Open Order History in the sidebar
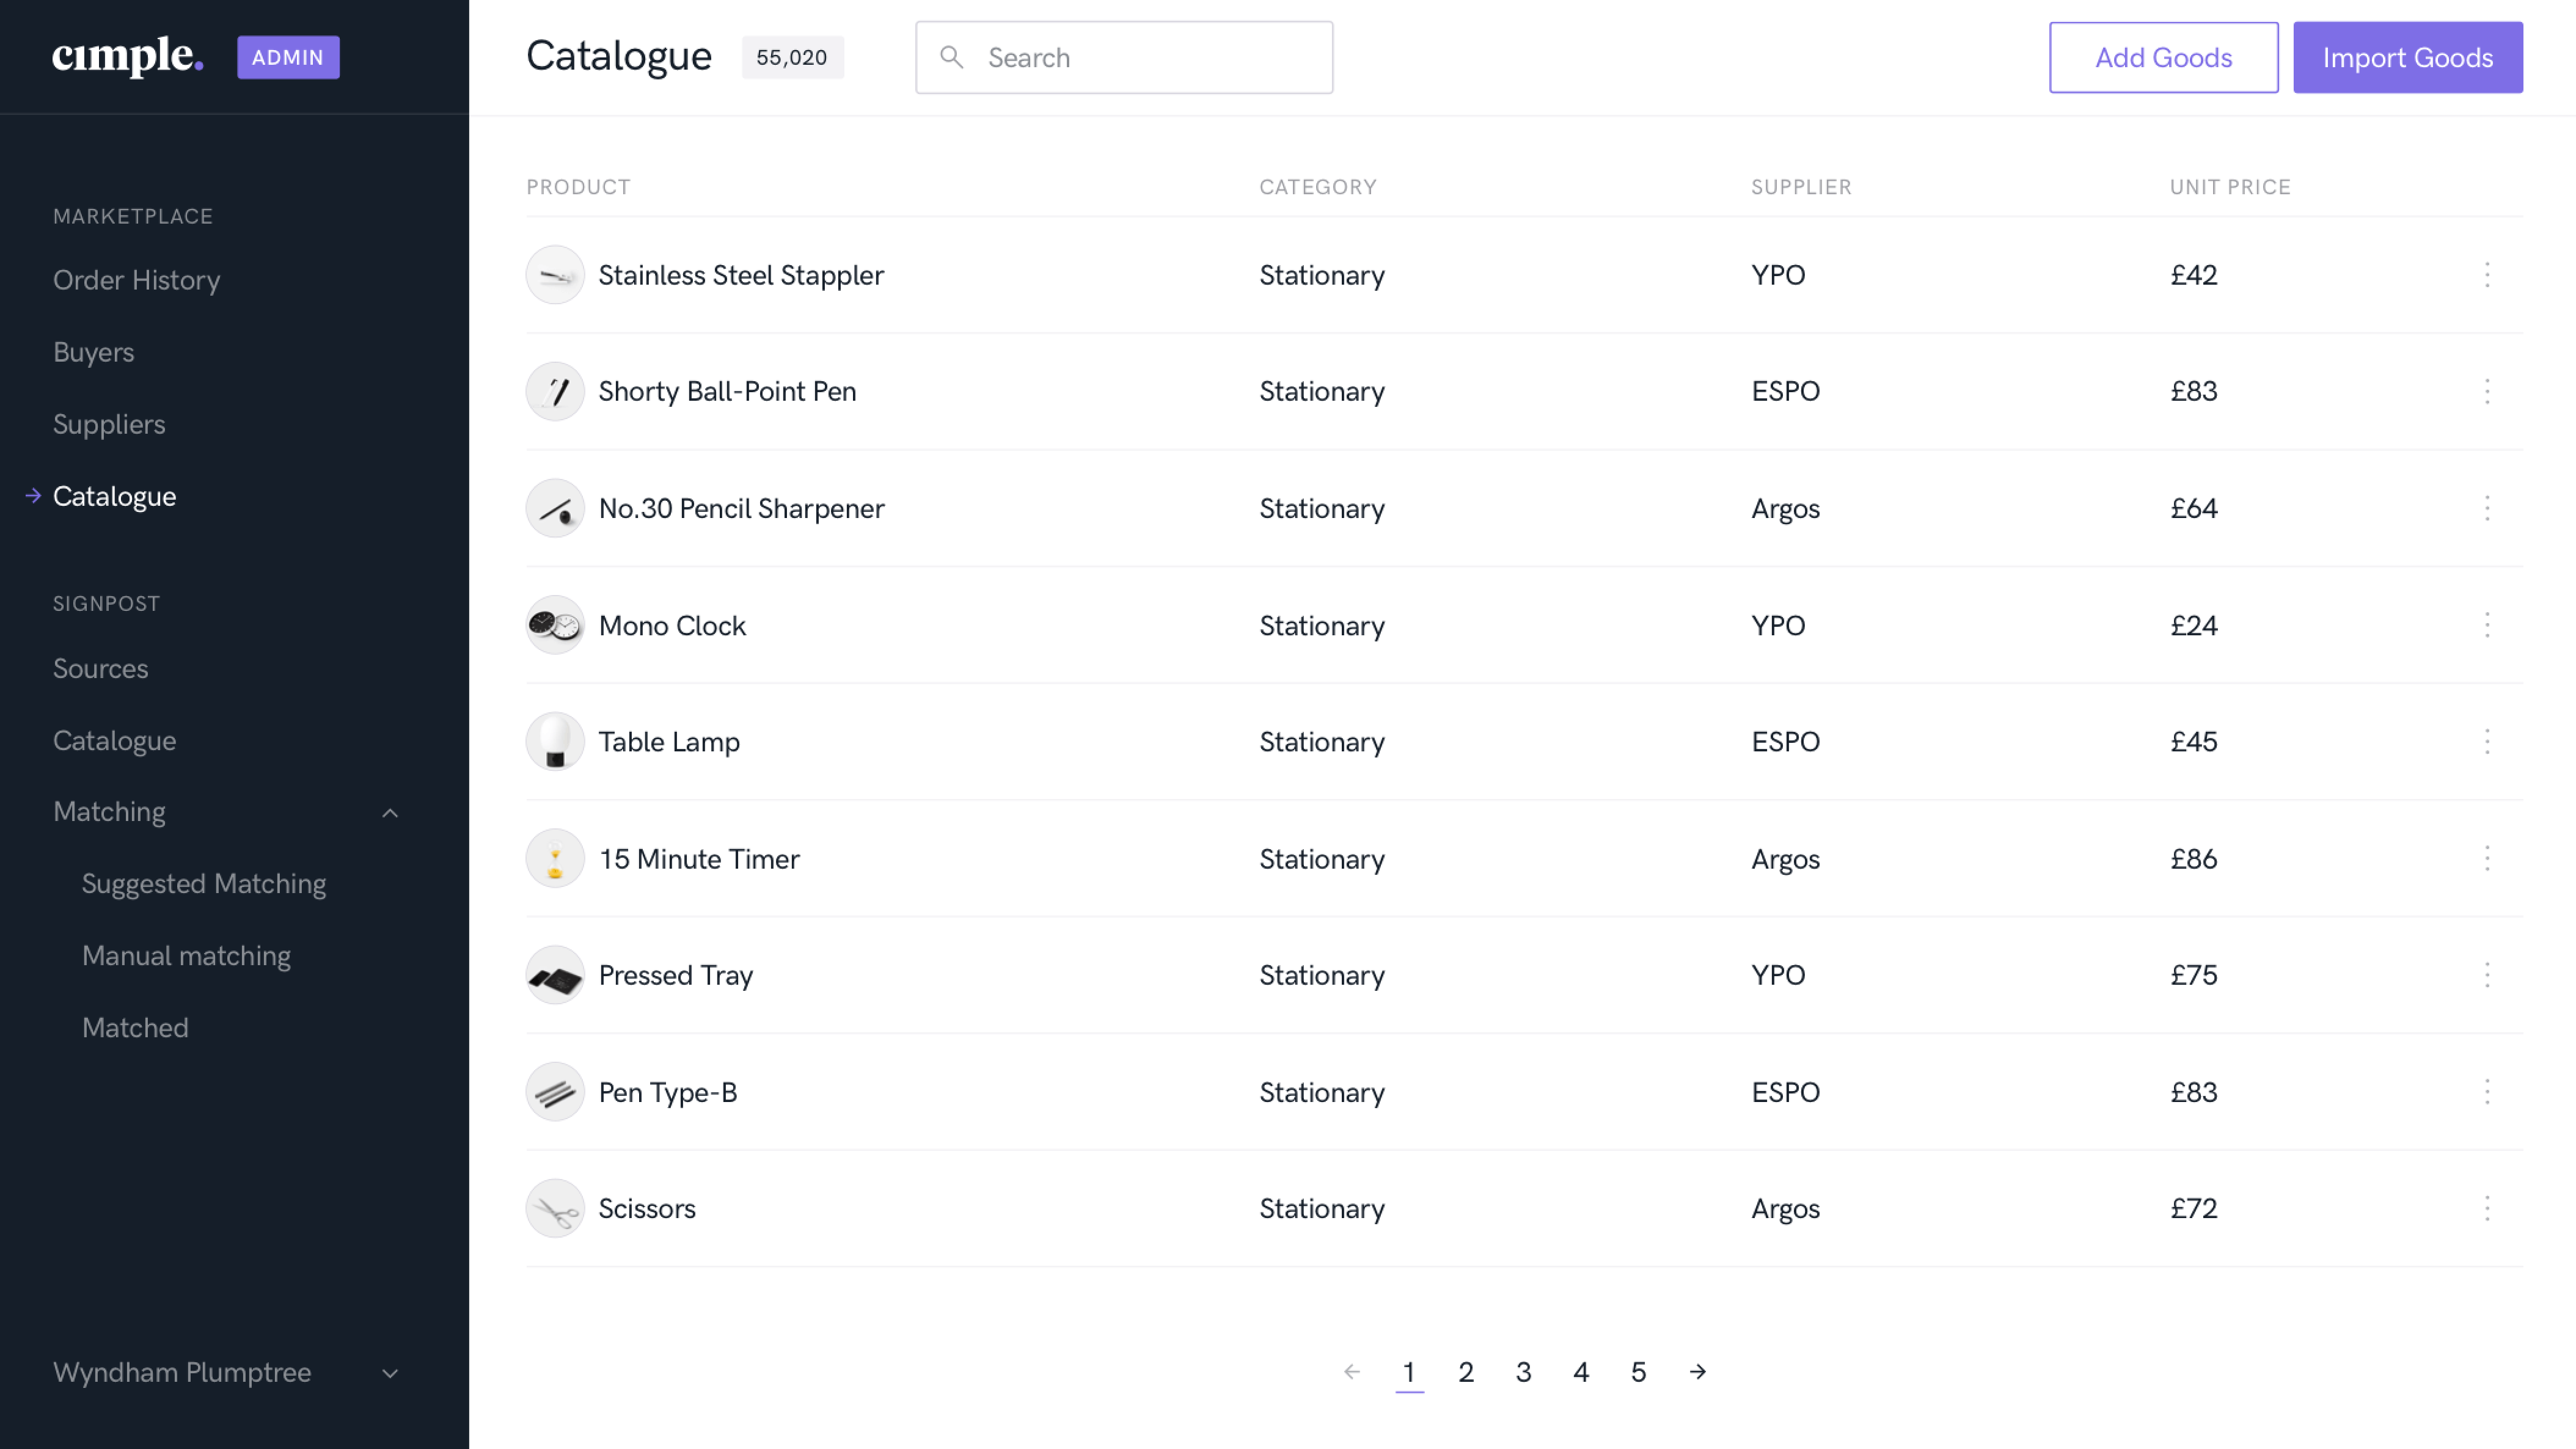The width and height of the screenshot is (2576, 1449). [136, 280]
